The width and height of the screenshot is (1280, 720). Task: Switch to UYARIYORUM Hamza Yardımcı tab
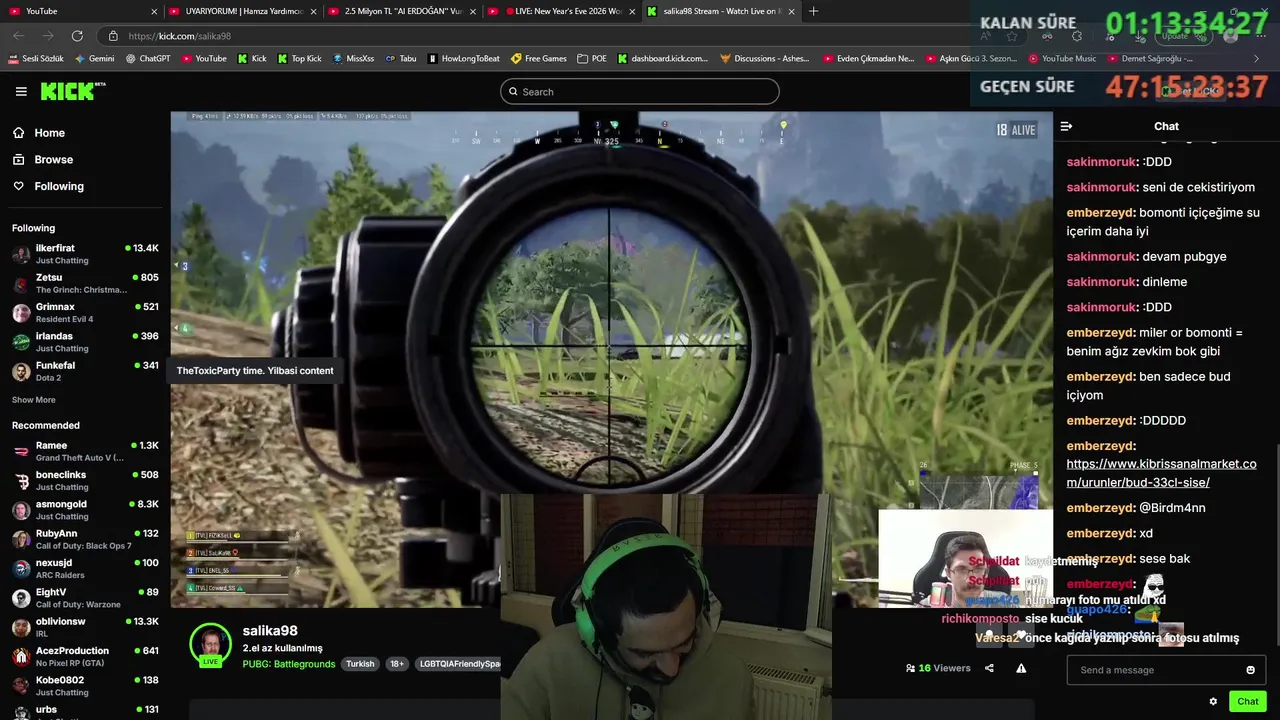coord(243,11)
